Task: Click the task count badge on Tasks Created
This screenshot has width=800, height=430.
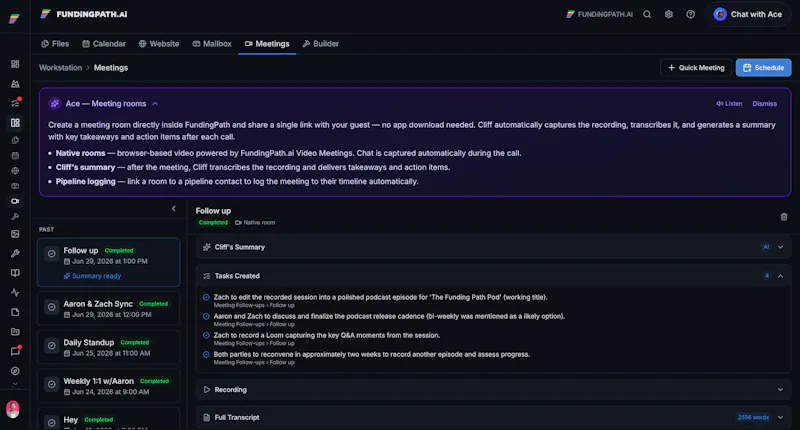Action: coord(766,276)
